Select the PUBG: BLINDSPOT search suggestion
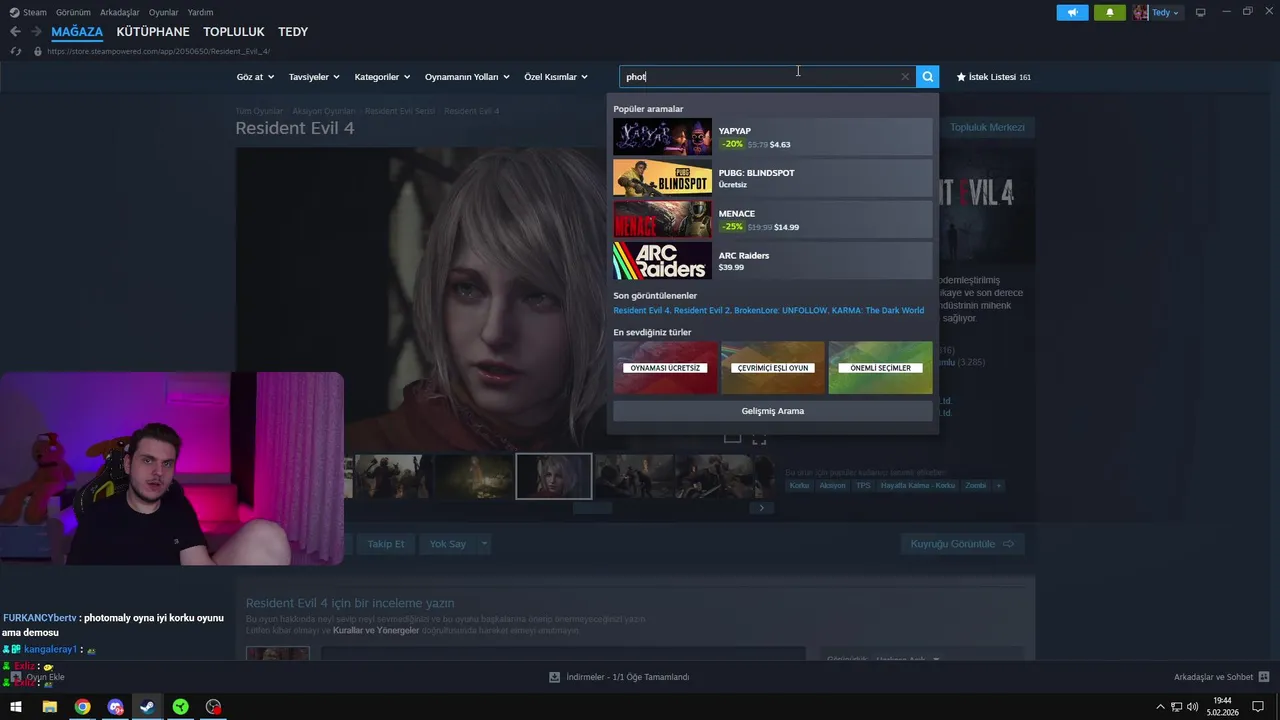 pyautogui.click(x=772, y=178)
